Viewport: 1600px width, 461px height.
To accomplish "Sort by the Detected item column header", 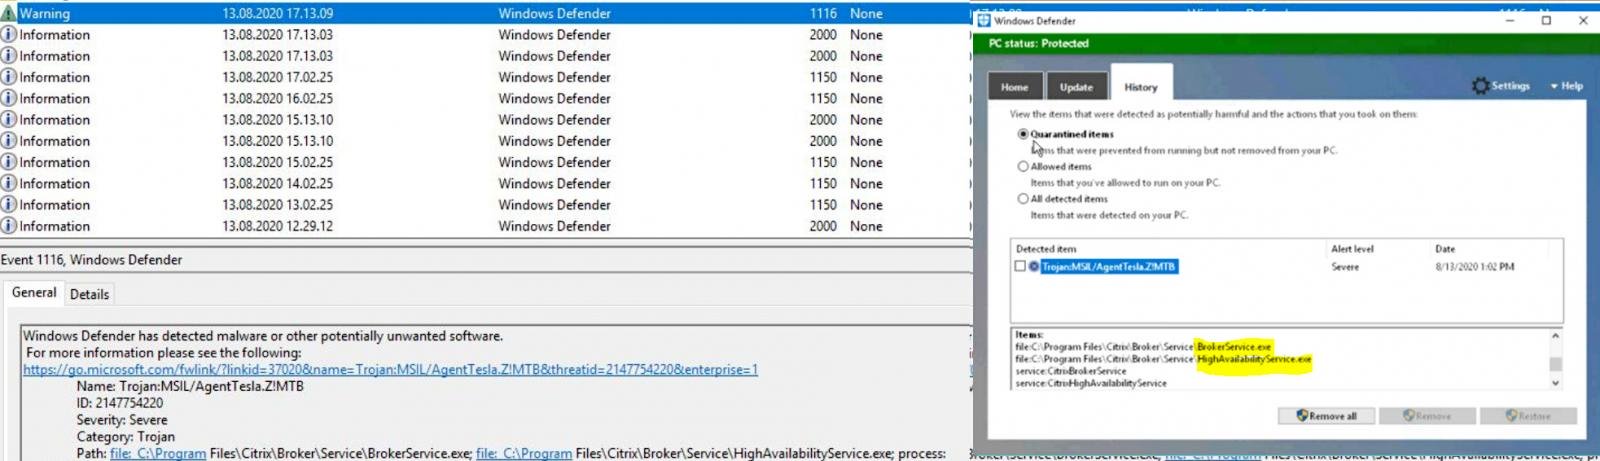I will [1046, 249].
